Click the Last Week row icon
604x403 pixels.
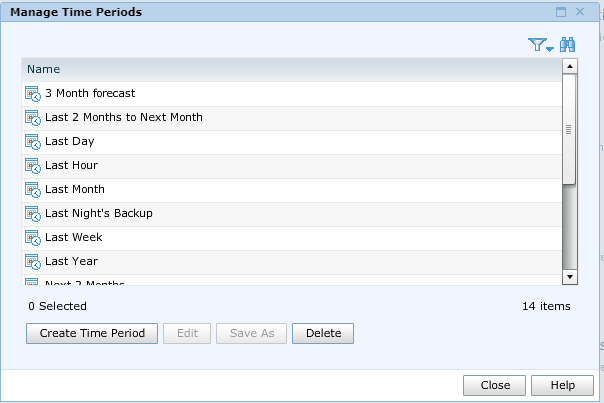point(33,237)
